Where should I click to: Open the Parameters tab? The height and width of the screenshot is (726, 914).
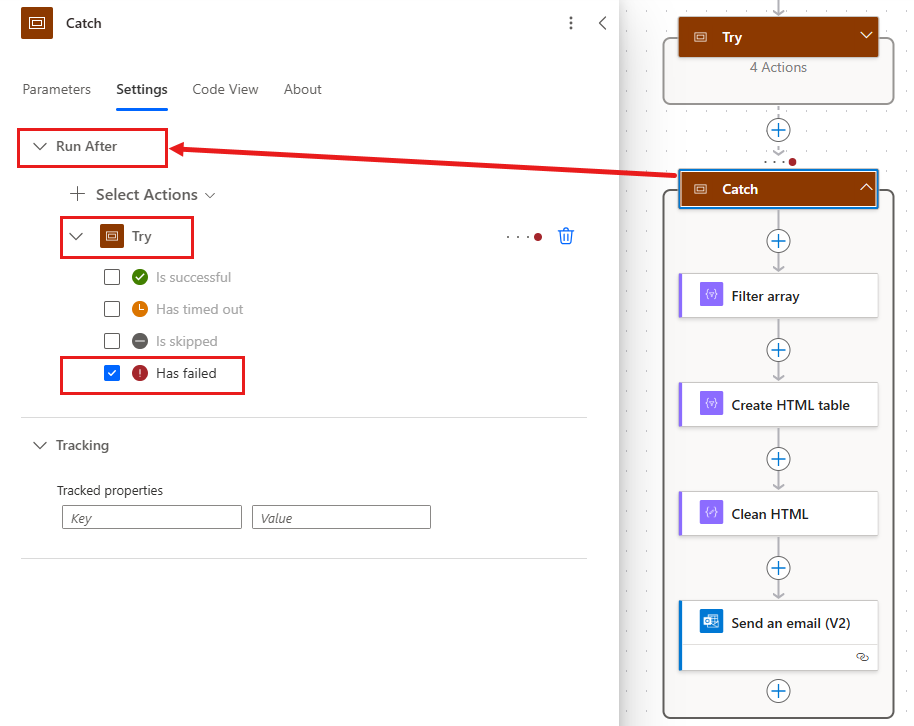pos(56,89)
